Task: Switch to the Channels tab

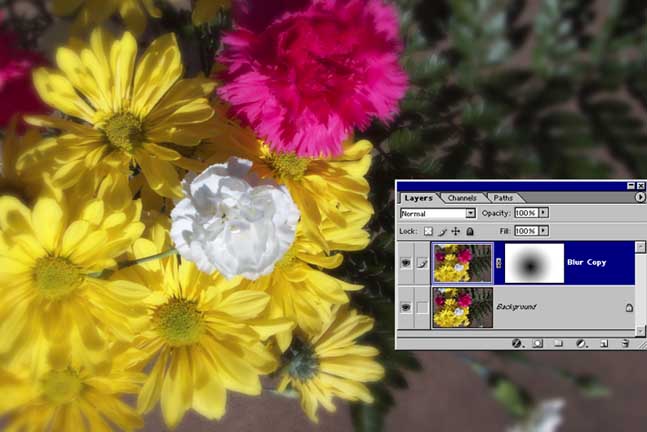Action: click(462, 198)
